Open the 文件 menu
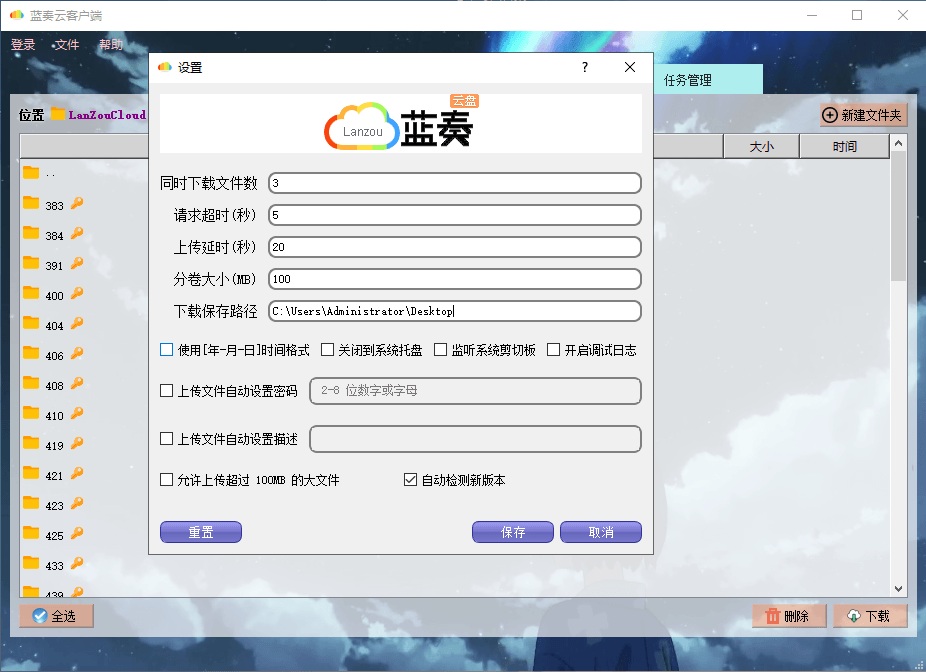This screenshot has width=926, height=672. pos(67,45)
